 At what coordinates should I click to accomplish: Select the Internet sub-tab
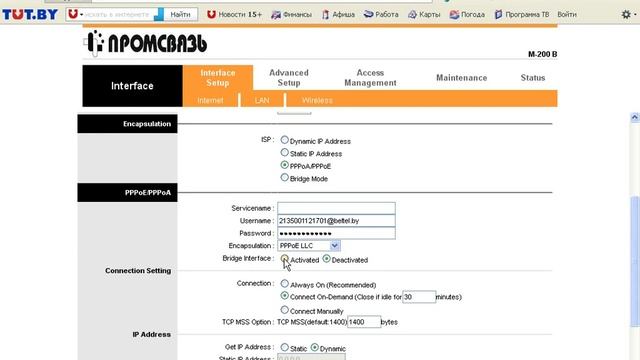click(x=210, y=100)
